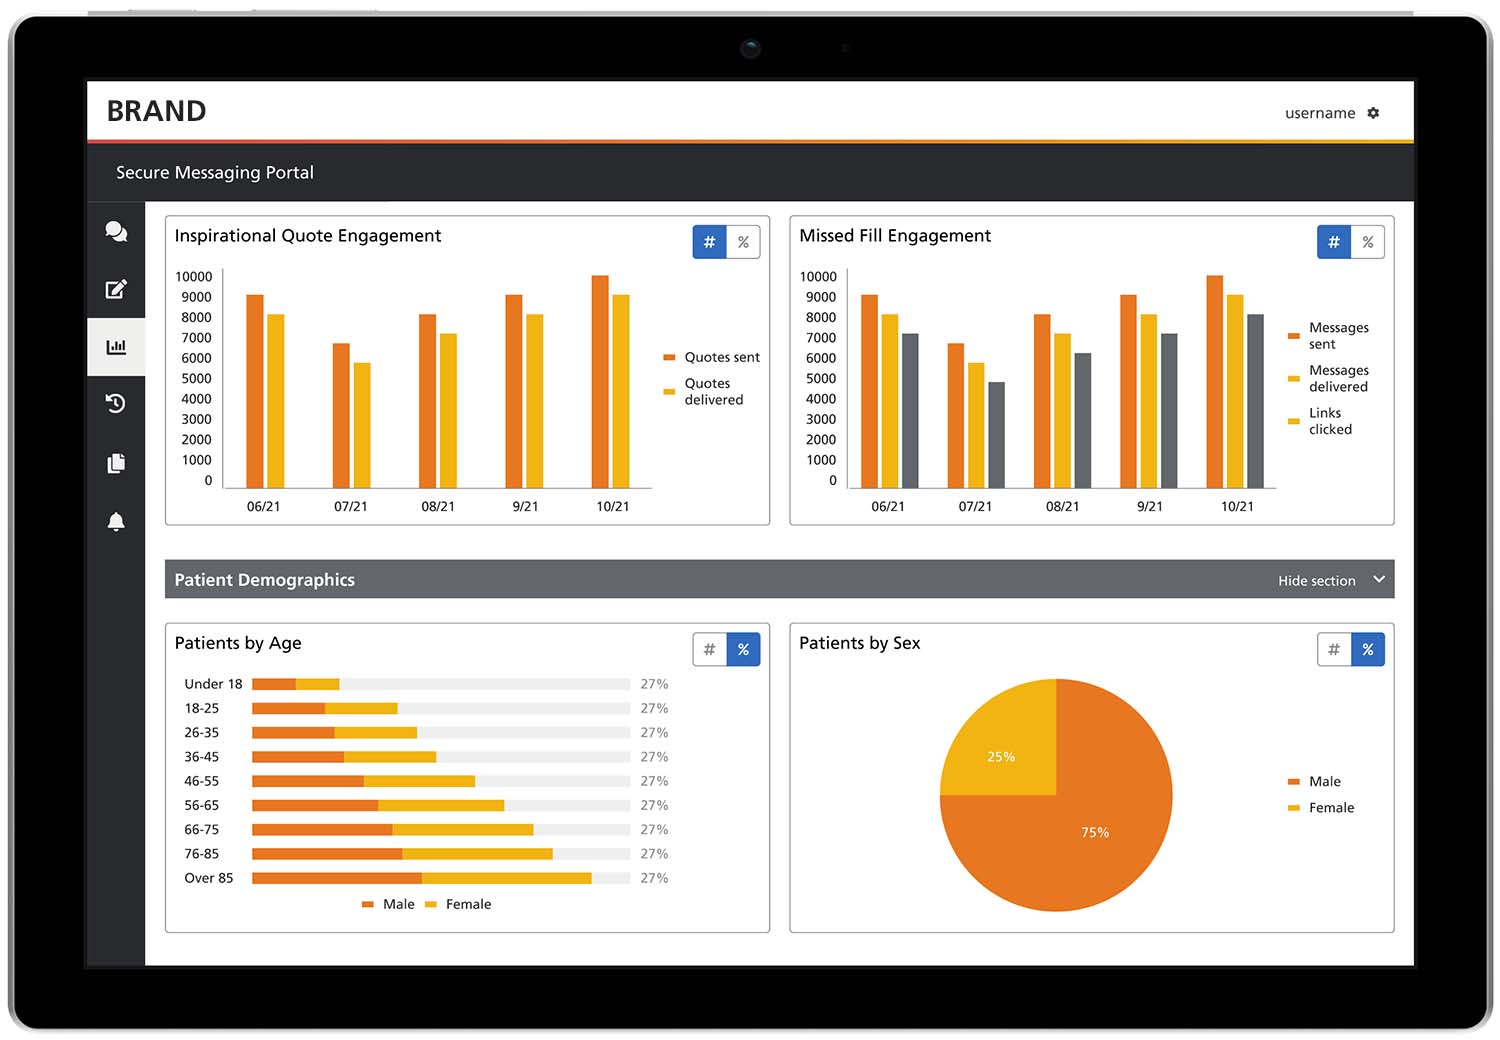Switch Patients by Age to # view
Image resolution: width=1500 pixels, height=1040 pixels.
pos(709,649)
